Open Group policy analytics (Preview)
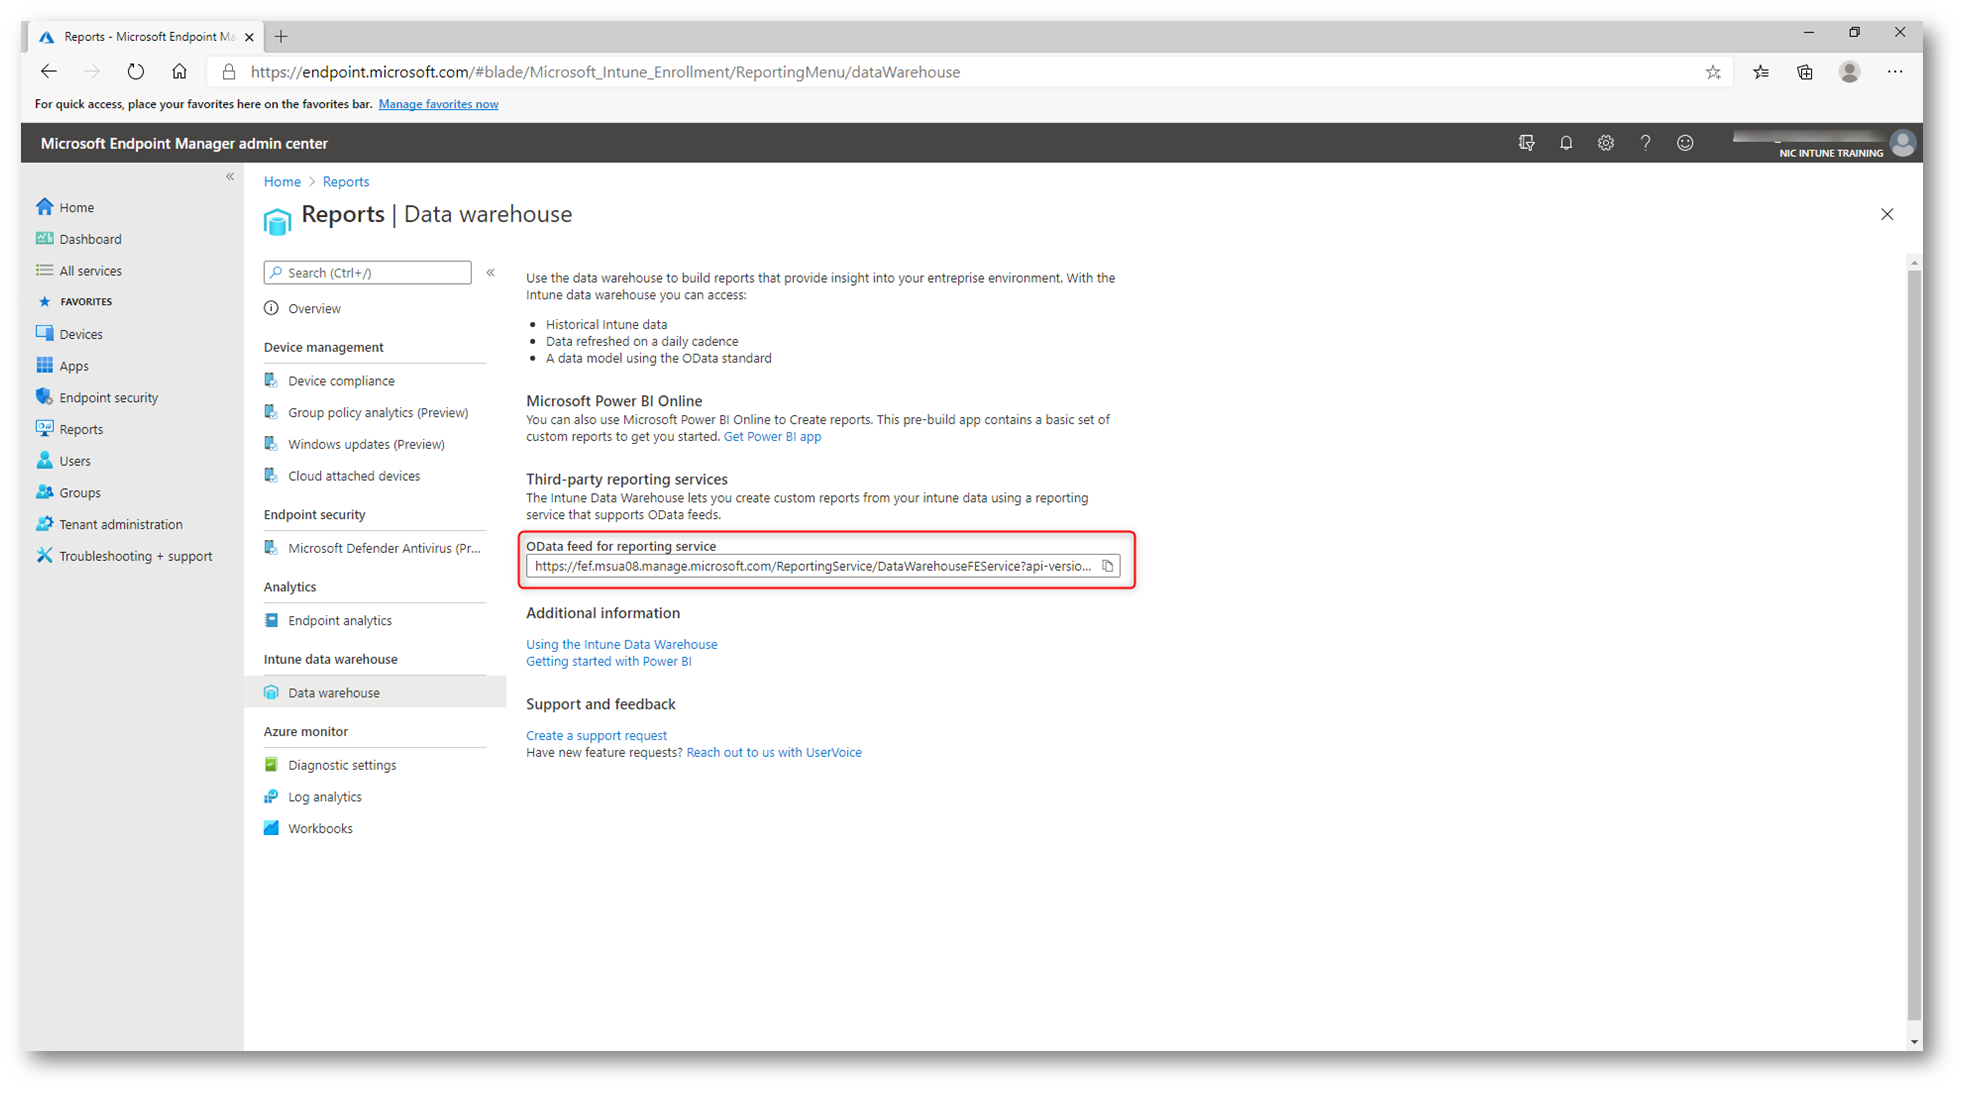This screenshot has width=1965, height=1093. pos(377,413)
